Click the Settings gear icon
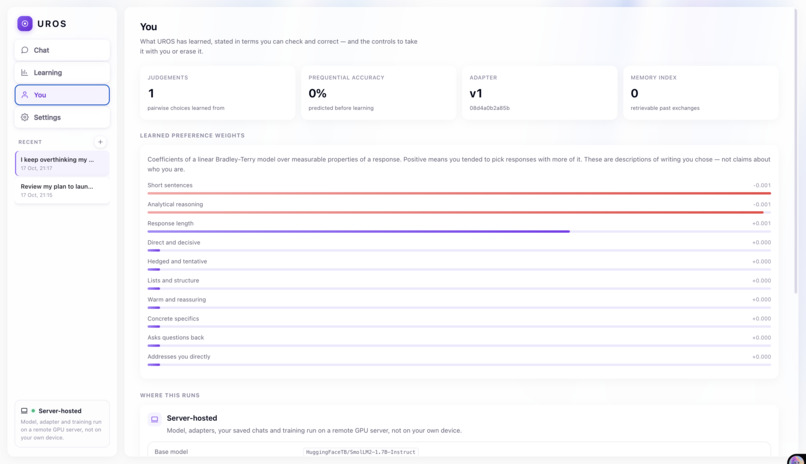 point(25,117)
